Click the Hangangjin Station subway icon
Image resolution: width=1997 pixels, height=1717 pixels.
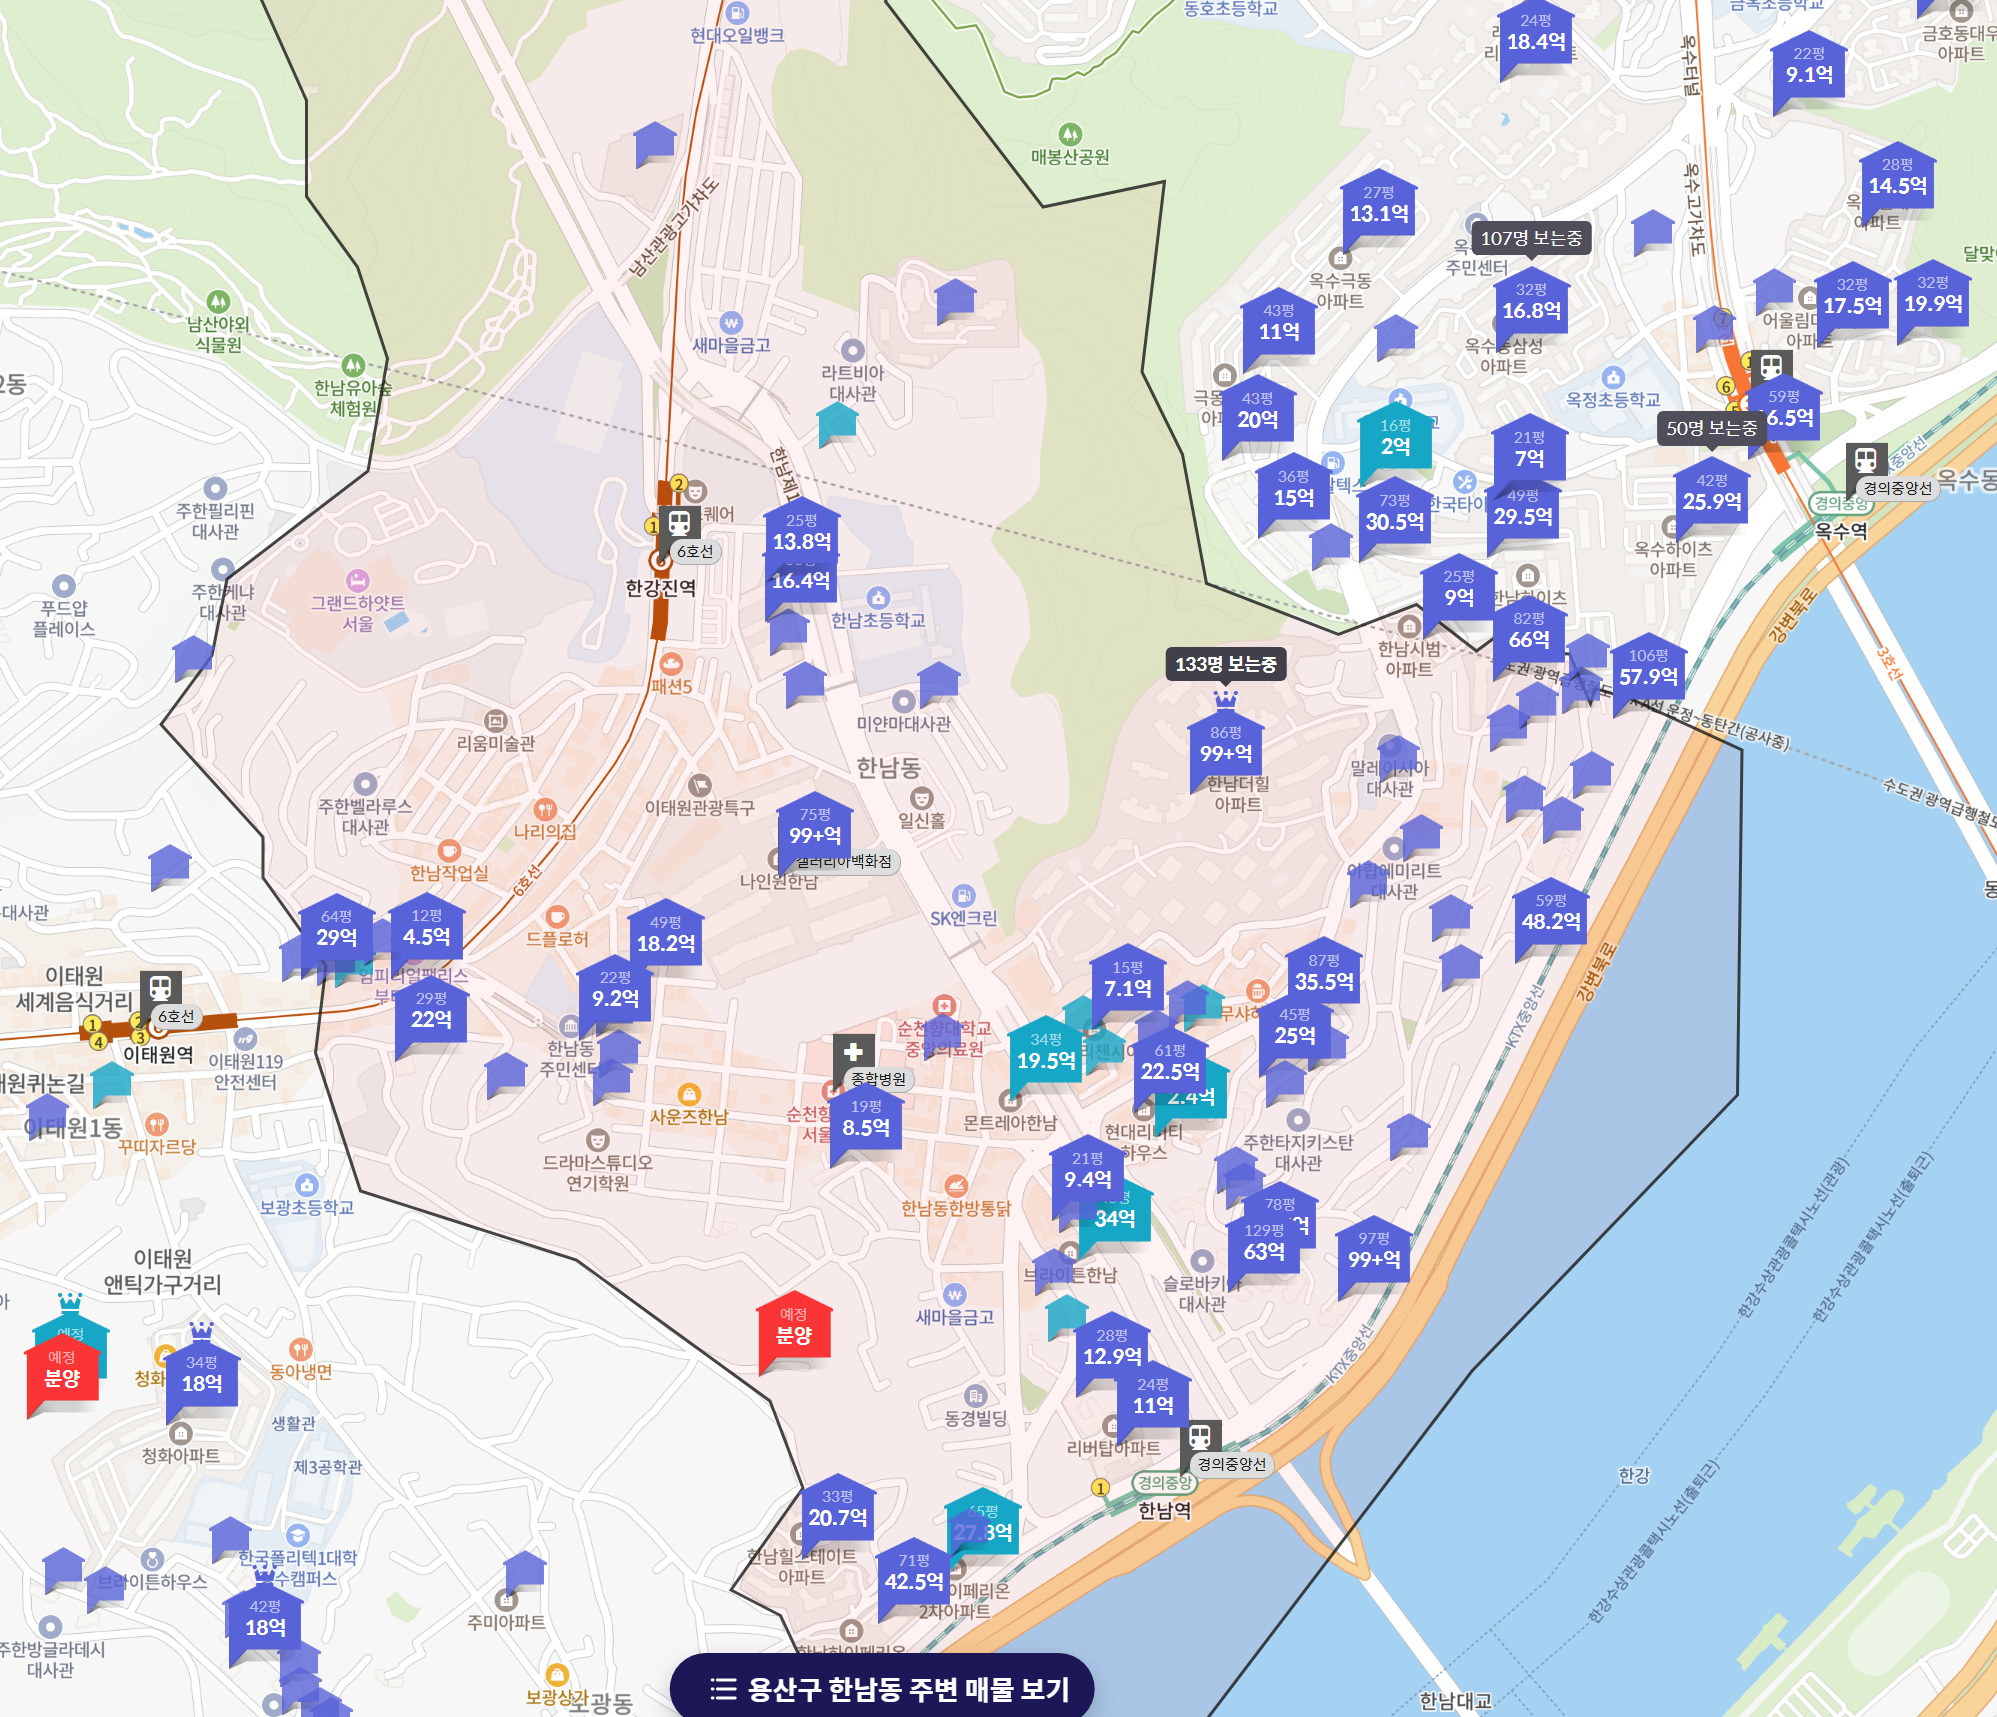tap(679, 522)
